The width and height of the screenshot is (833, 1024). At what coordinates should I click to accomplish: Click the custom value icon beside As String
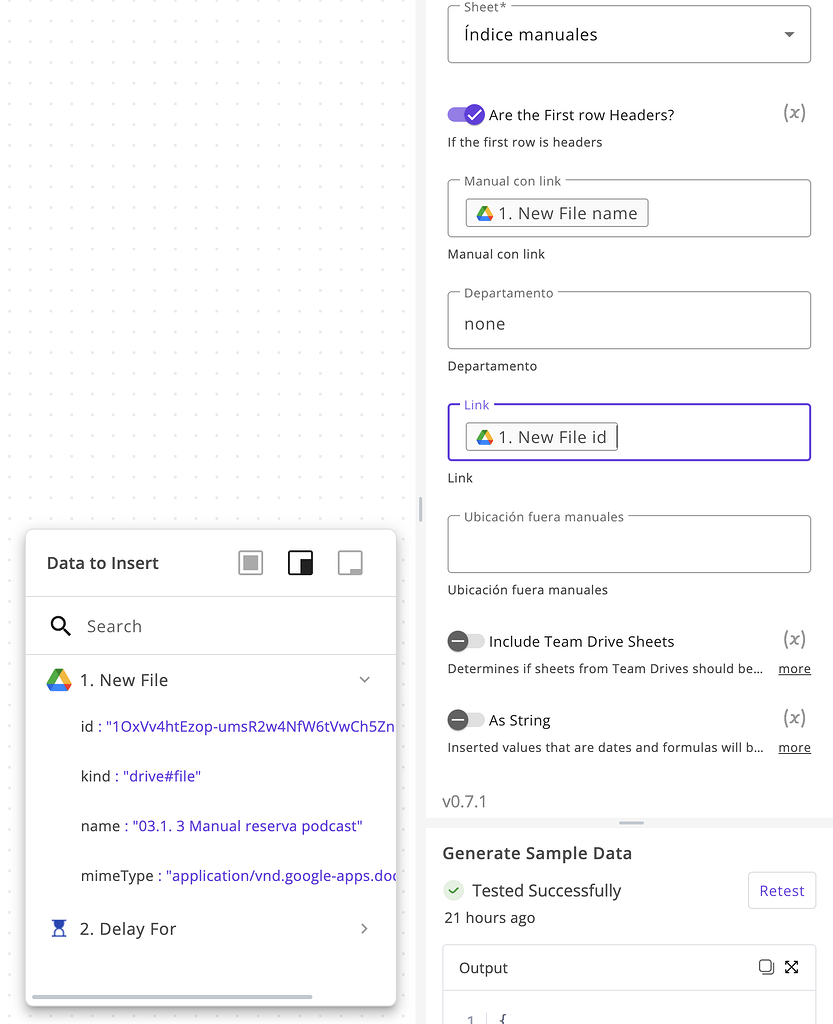pos(794,719)
